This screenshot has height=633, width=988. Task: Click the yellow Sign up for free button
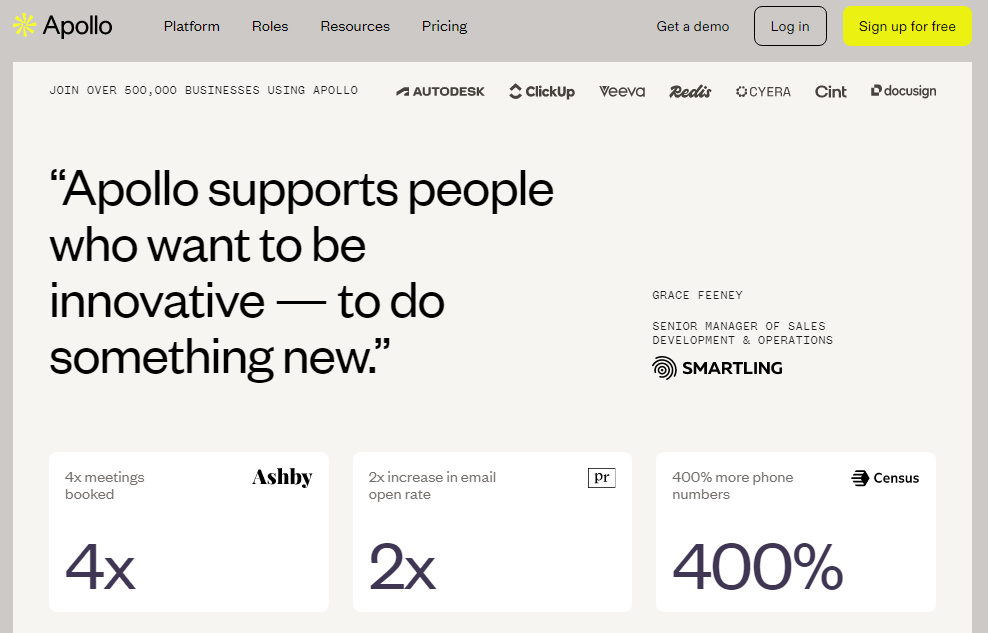pos(907,26)
